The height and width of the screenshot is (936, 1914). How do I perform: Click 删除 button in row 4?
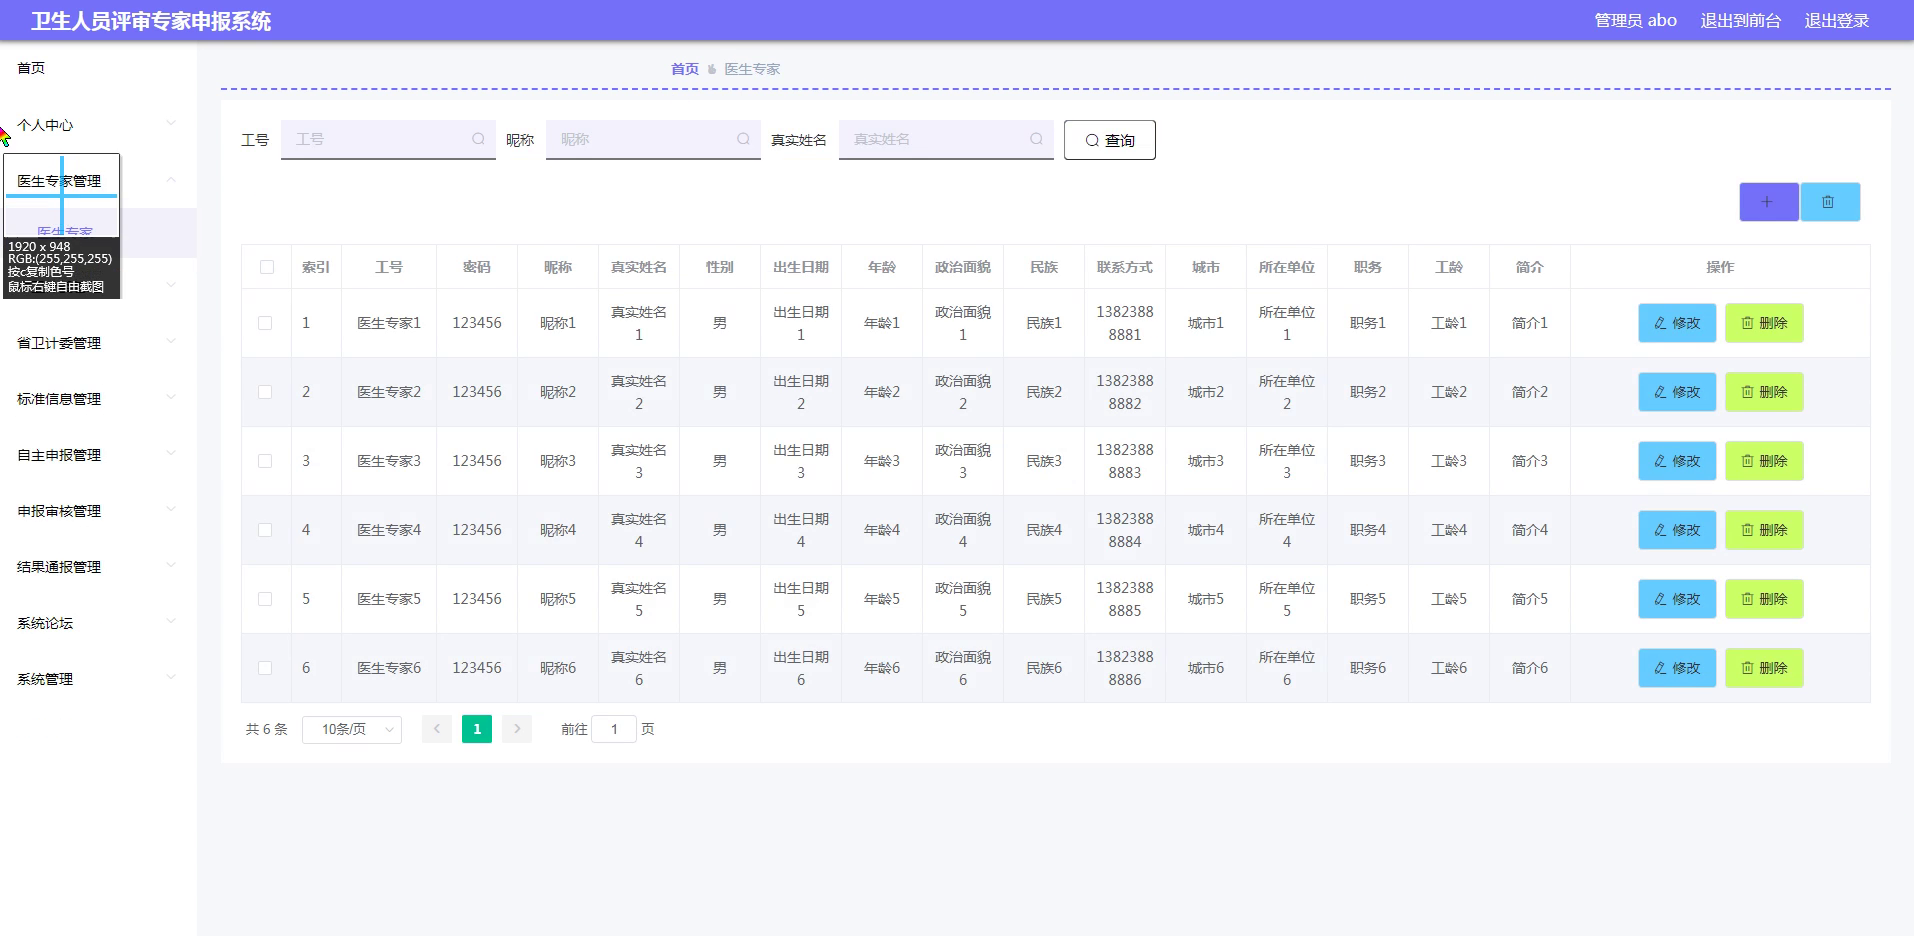pyautogui.click(x=1764, y=530)
